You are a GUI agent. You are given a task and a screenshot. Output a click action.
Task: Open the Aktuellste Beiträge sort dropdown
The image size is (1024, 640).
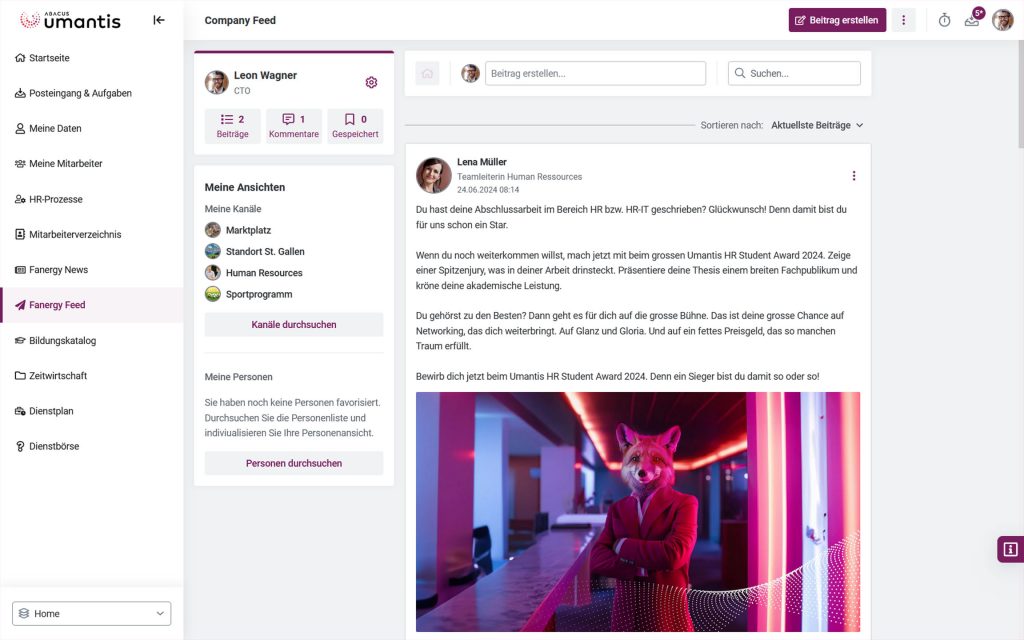click(817, 125)
